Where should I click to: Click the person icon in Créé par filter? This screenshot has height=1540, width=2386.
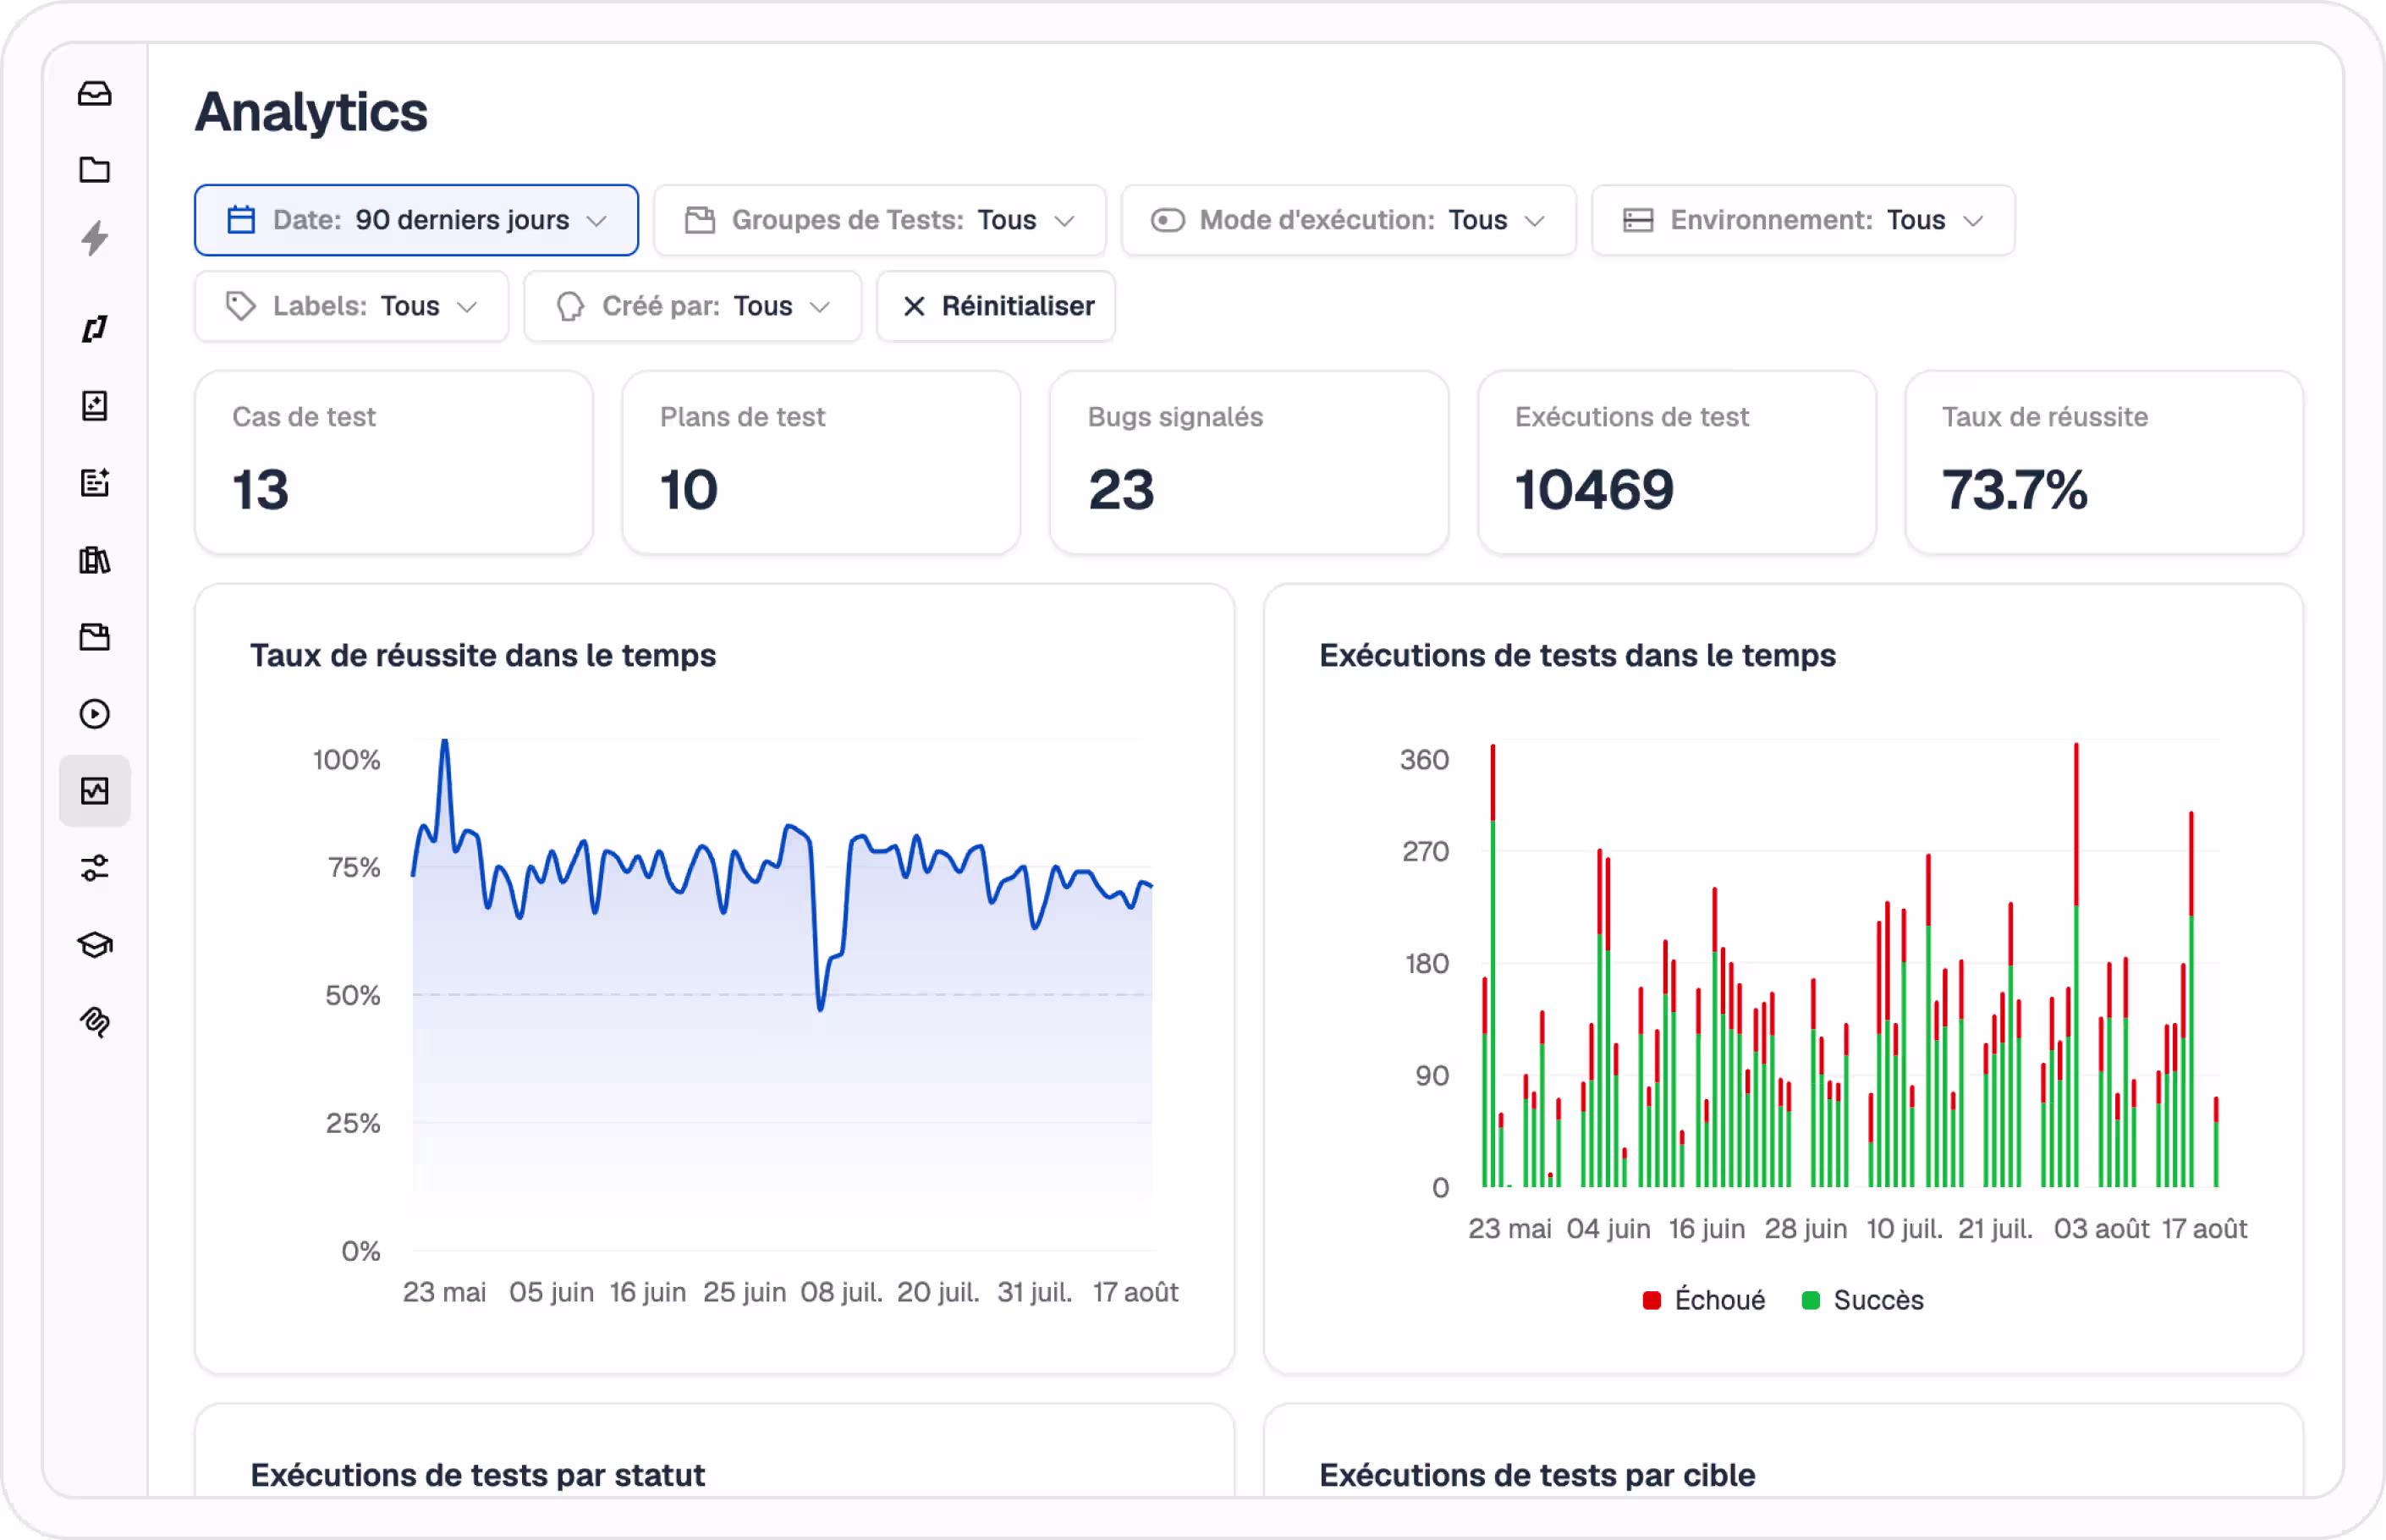click(x=570, y=306)
